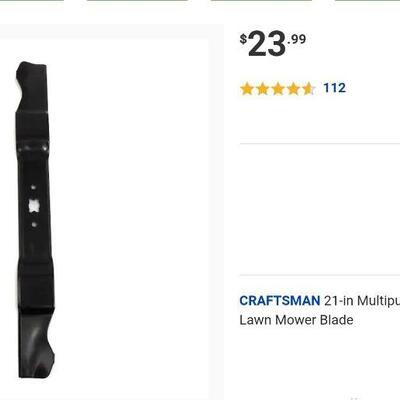Click the second gold rating star
This screenshot has height=400, width=400.
(x=262, y=89)
